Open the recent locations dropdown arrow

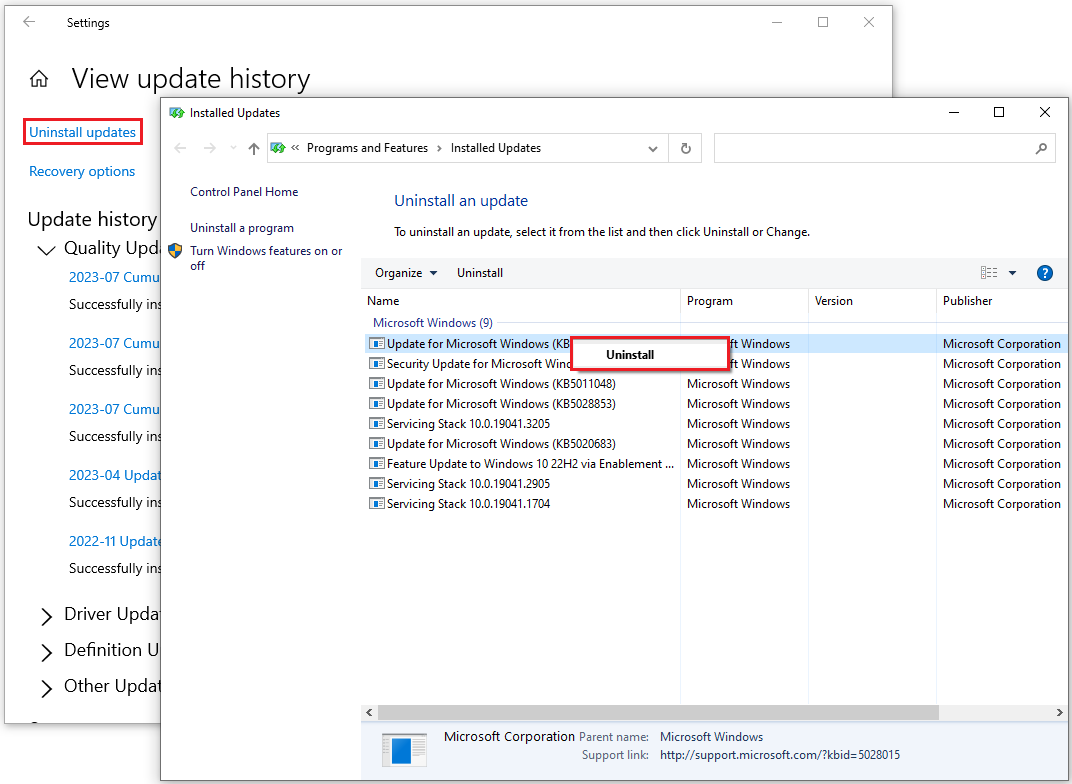[x=233, y=148]
